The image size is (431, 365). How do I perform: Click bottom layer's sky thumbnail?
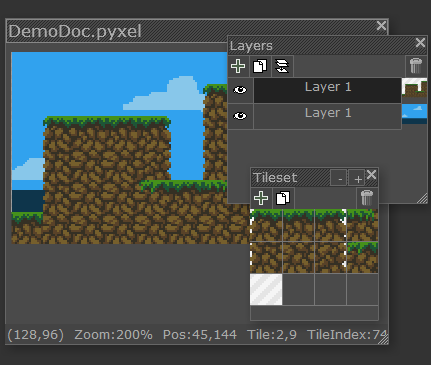(x=414, y=114)
